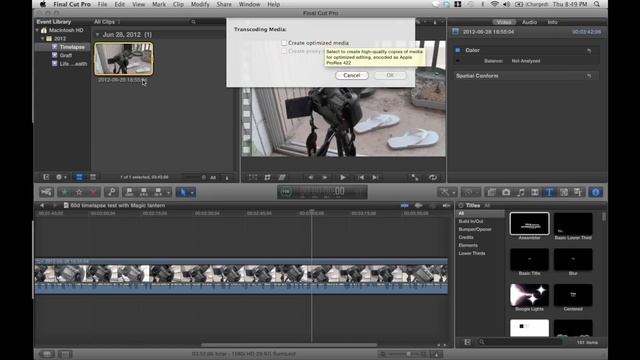Switch to the Info inspector tab

(x=552, y=22)
